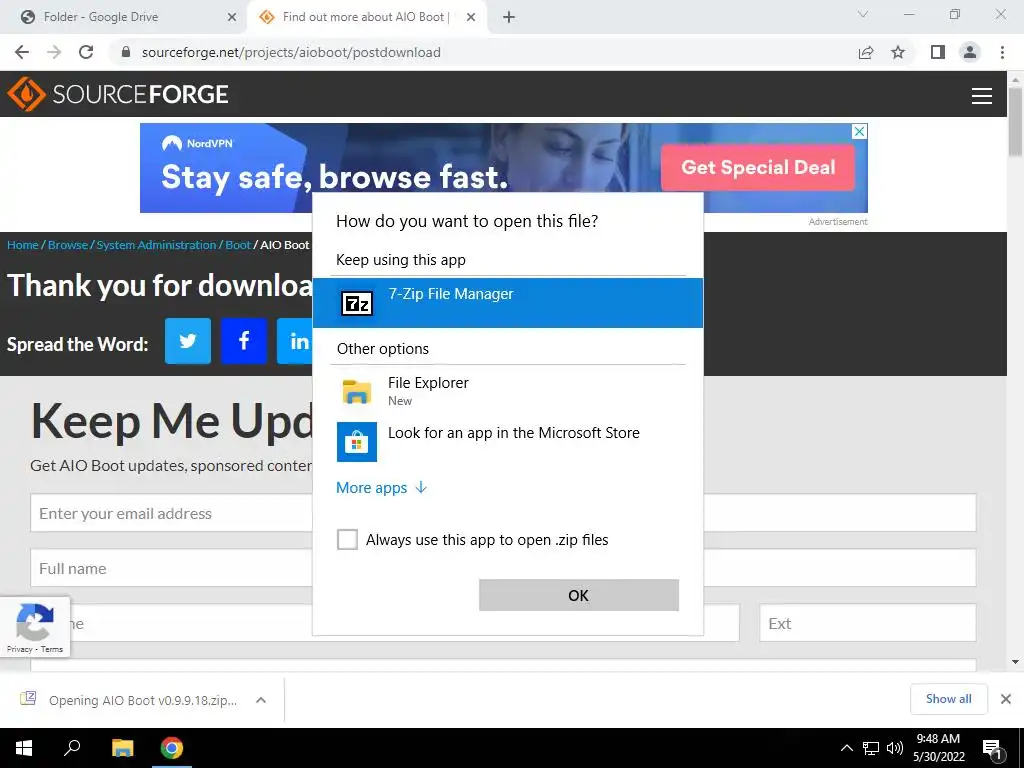Close the downloads bar
Image resolution: width=1024 pixels, height=768 pixels.
1006,699
